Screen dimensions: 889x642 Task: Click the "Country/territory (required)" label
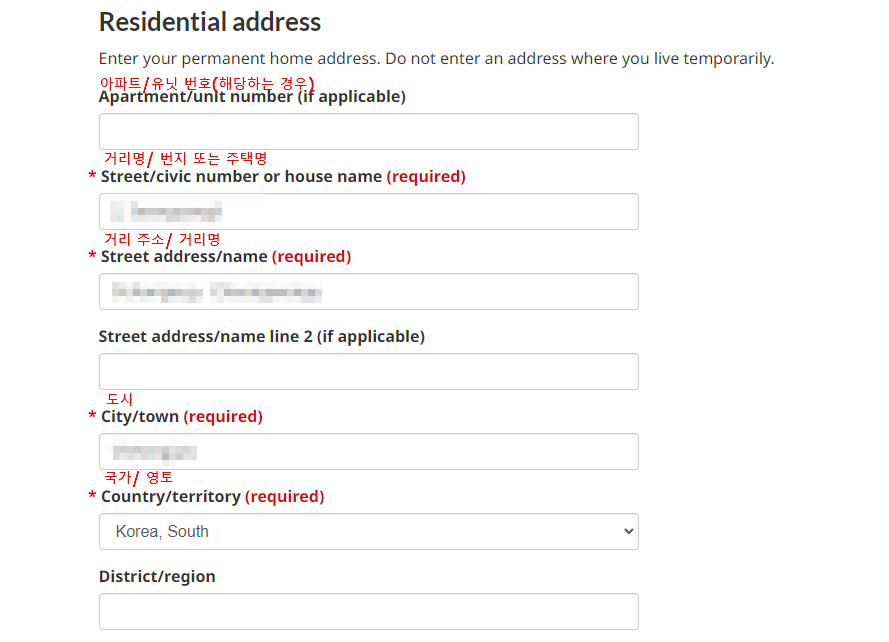coord(212,497)
